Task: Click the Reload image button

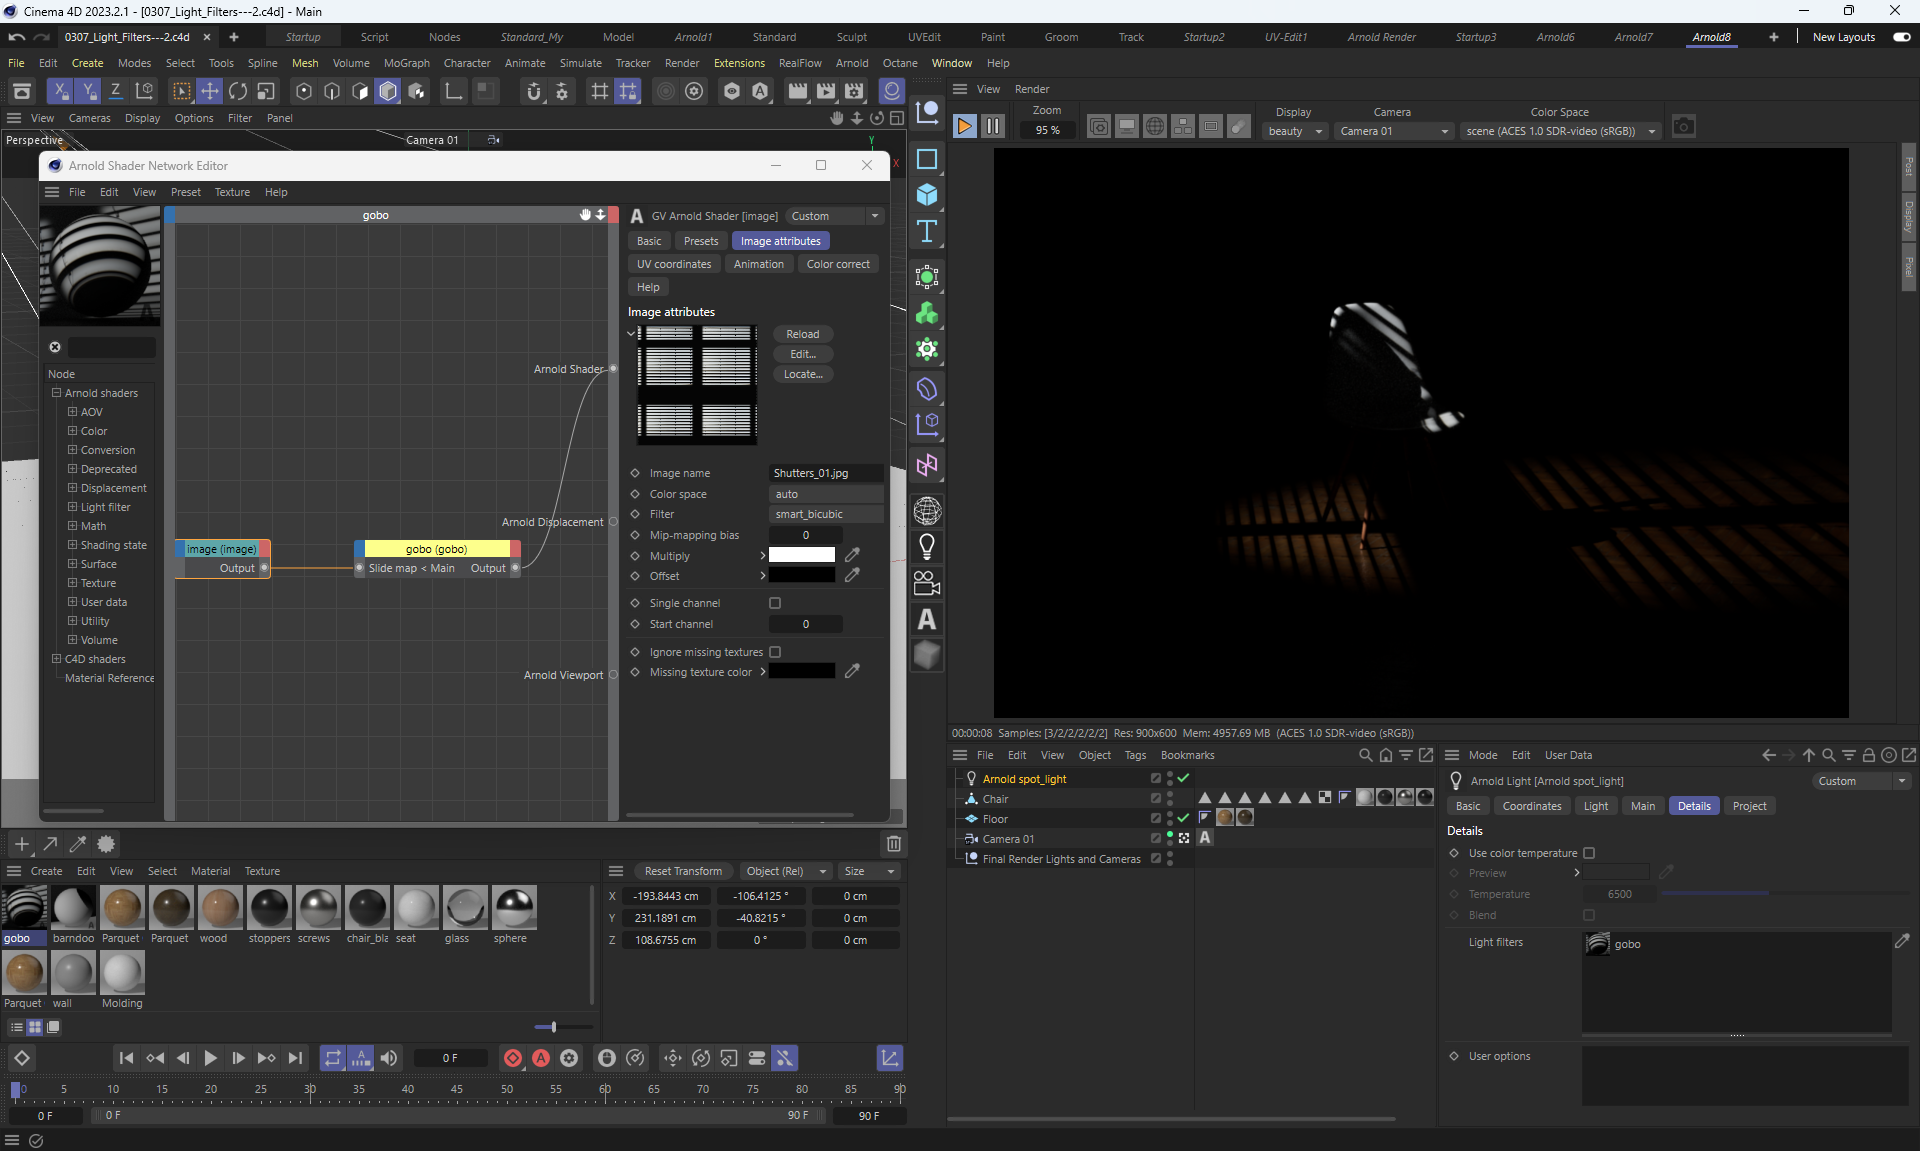Action: pyautogui.click(x=802, y=334)
